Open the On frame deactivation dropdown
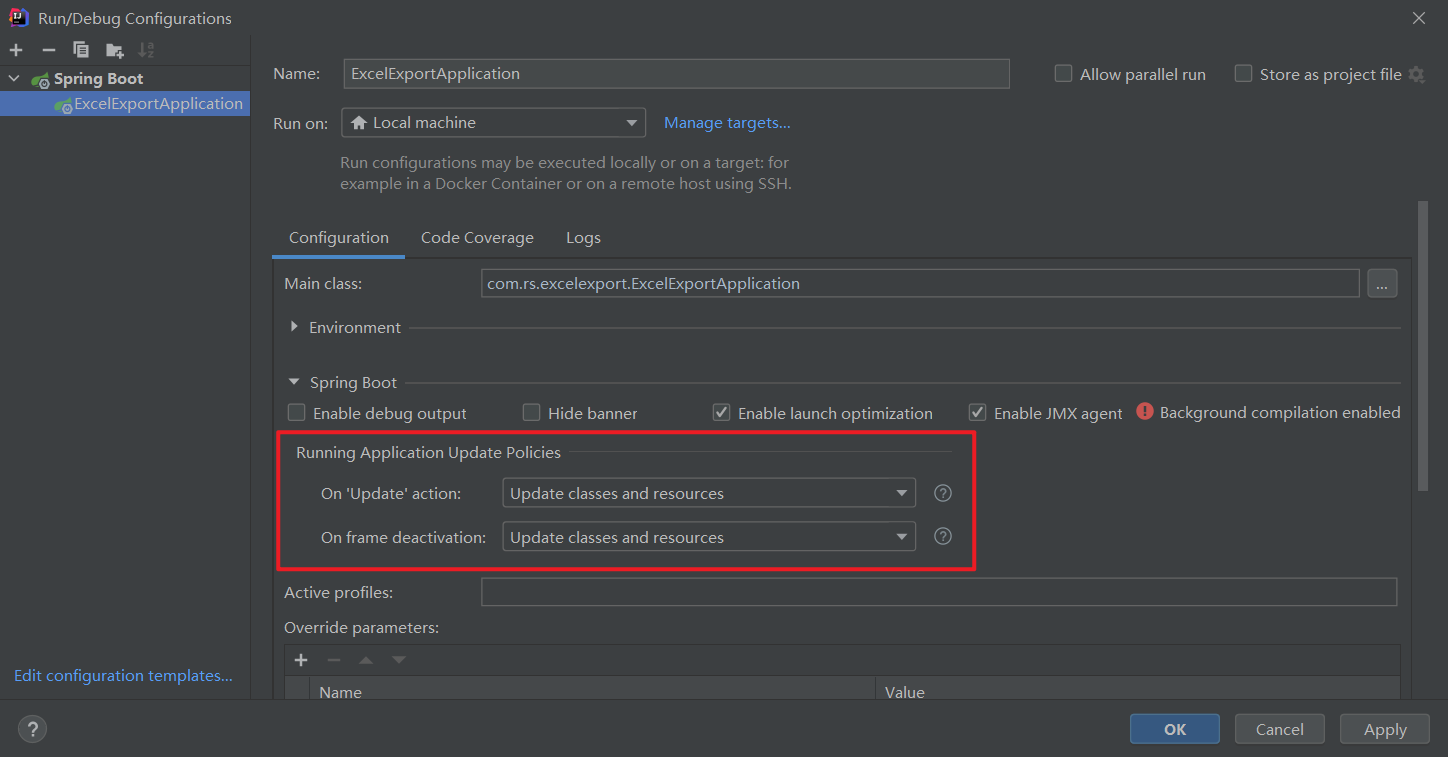Screen dimensions: 1448x757 point(709,537)
